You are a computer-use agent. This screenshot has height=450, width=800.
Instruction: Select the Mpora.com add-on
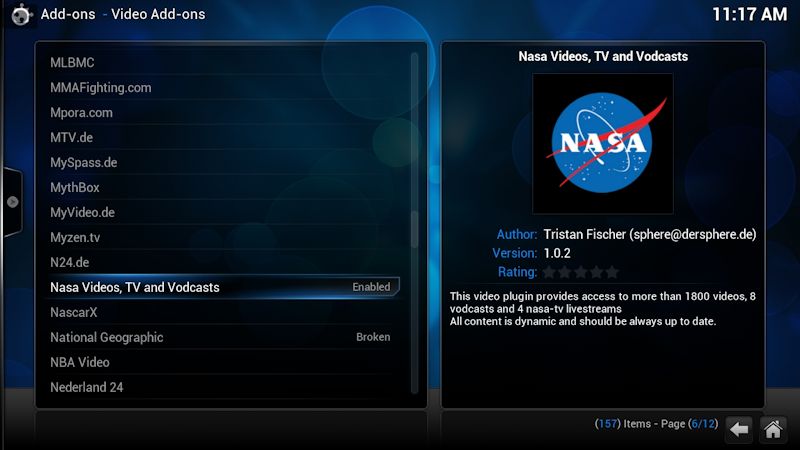(224, 113)
